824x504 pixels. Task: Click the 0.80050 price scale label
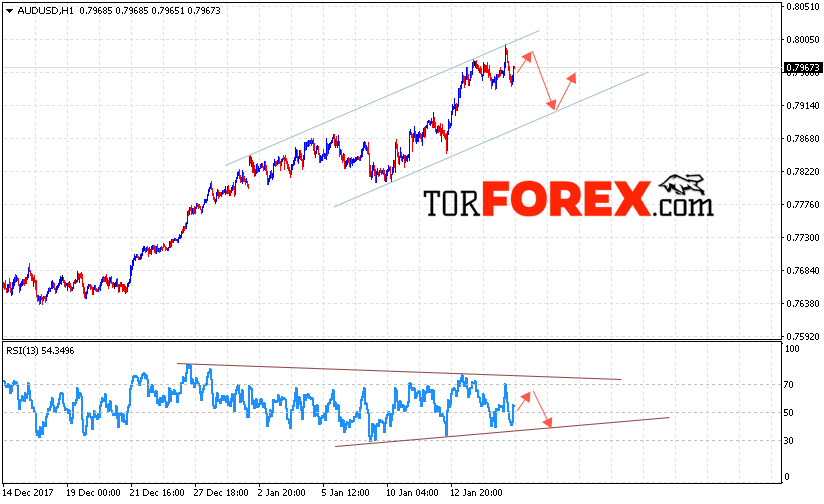point(802,39)
